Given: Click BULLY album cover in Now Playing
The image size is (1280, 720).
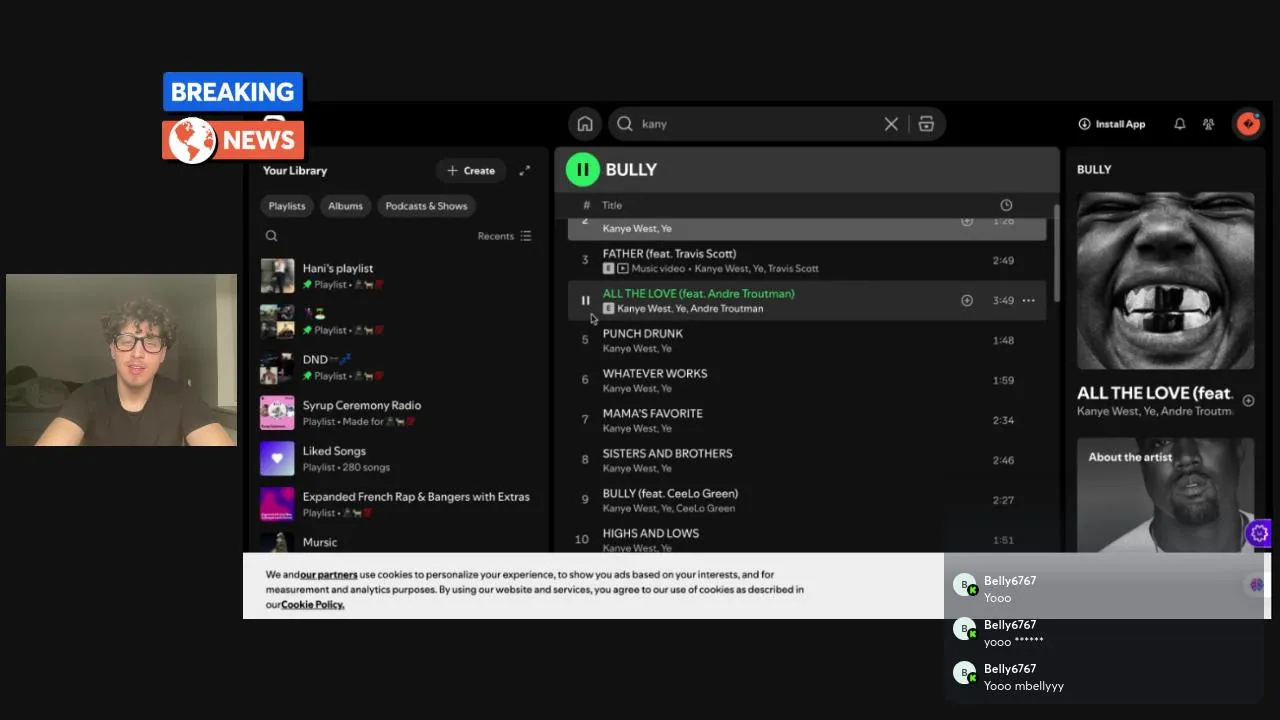Looking at the screenshot, I should [1165, 281].
